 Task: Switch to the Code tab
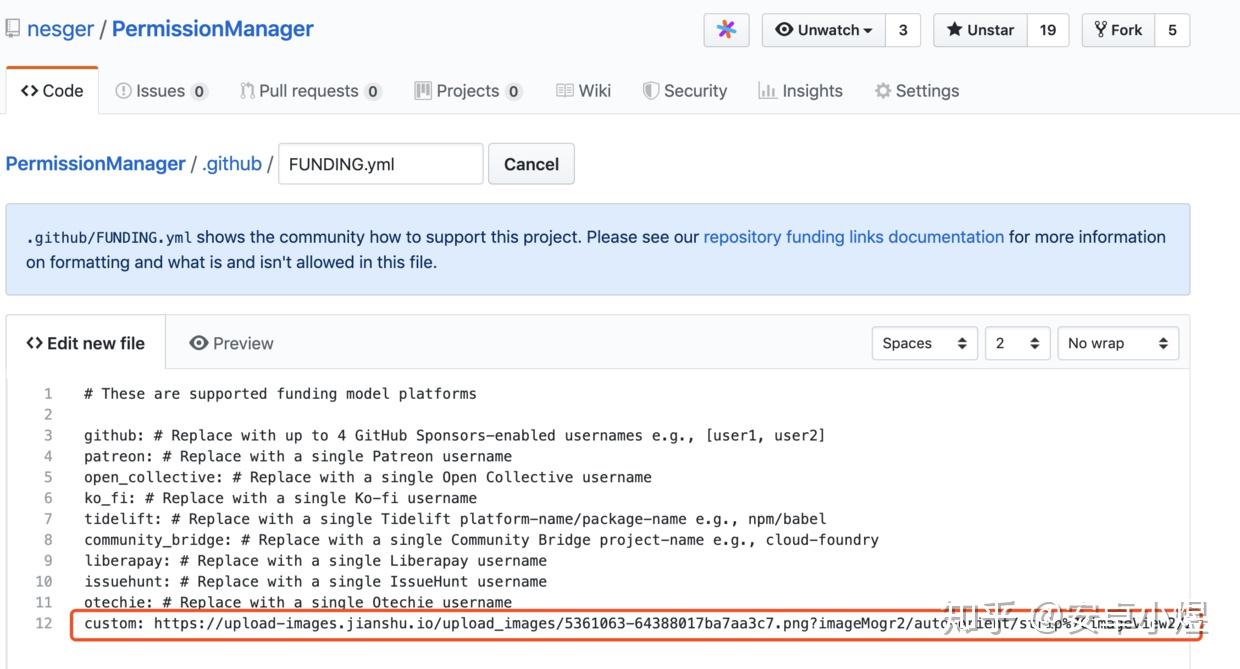click(52, 90)
